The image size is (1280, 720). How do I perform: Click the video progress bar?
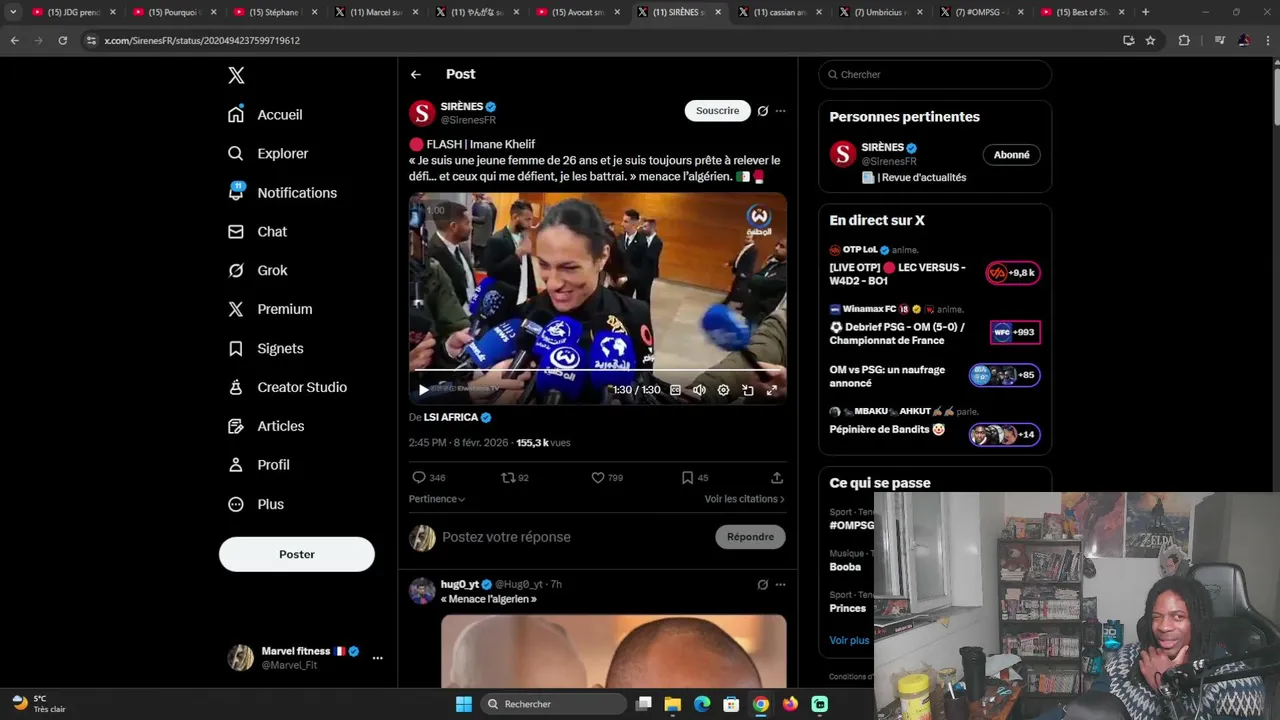(597, 371)
